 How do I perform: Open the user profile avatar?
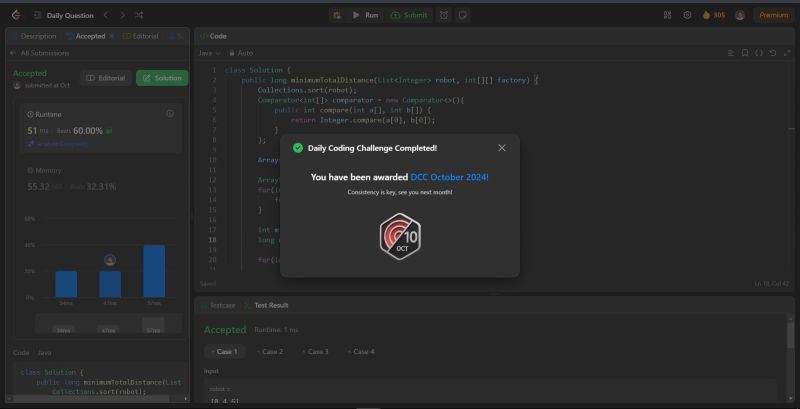click(740, 15)
